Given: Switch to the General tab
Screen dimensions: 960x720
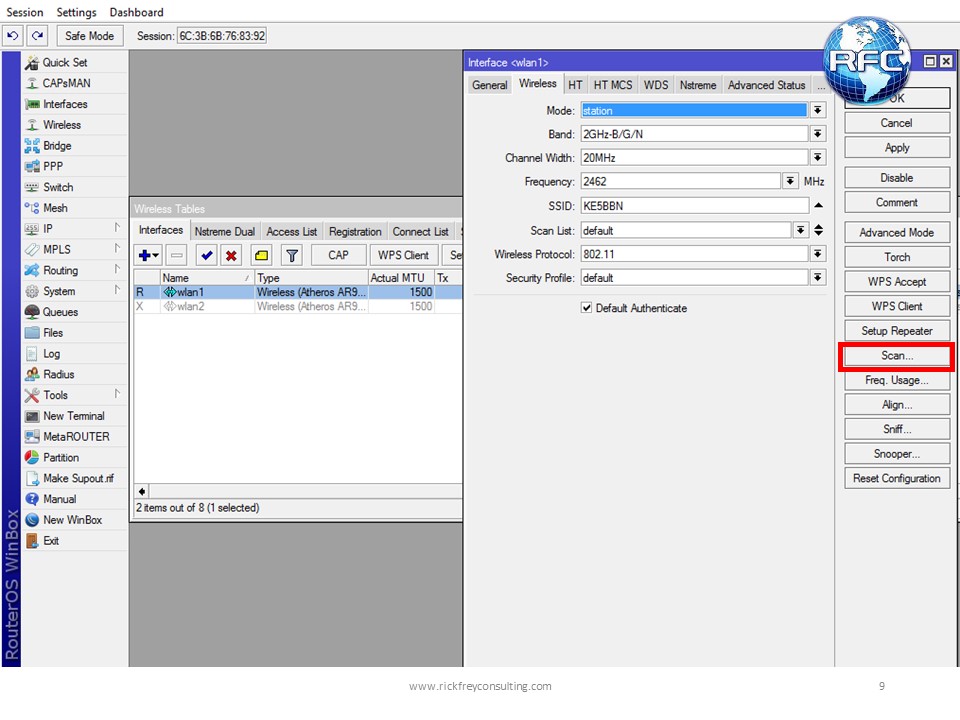Looking at the screenshot, I should (x=490, y=85).
